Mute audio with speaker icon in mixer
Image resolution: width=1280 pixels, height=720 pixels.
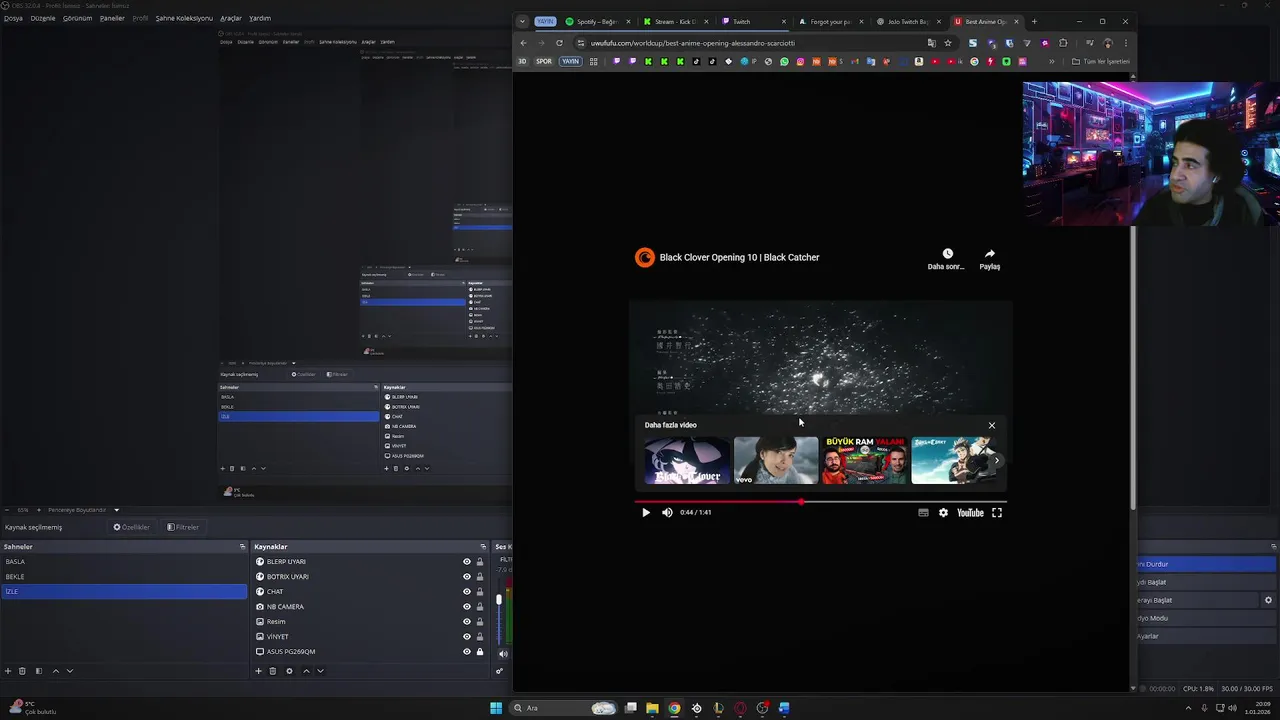coord(503,654)
